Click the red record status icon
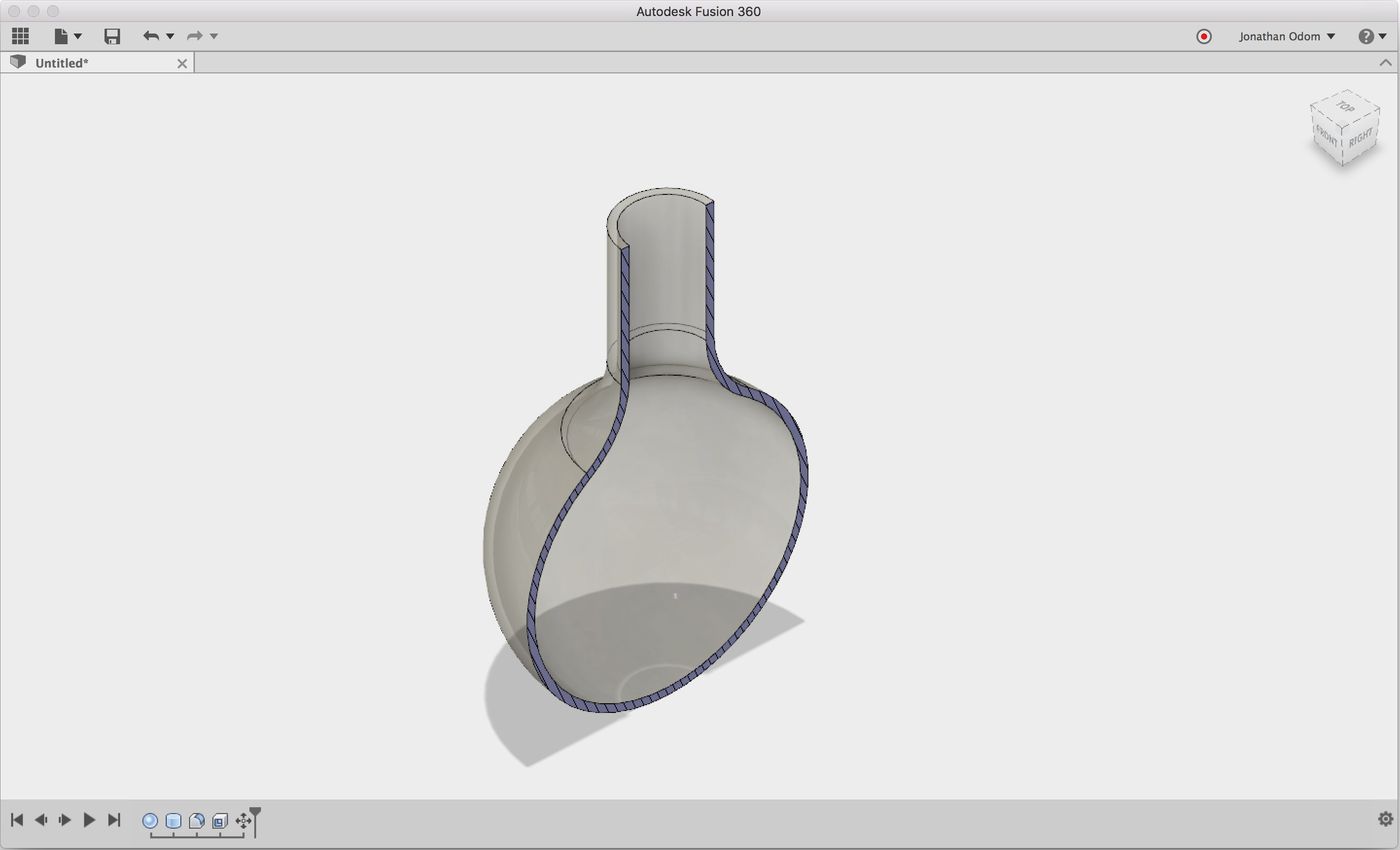The width and height of the screenshot is (1400, 850). click(x=1204, y=36)
